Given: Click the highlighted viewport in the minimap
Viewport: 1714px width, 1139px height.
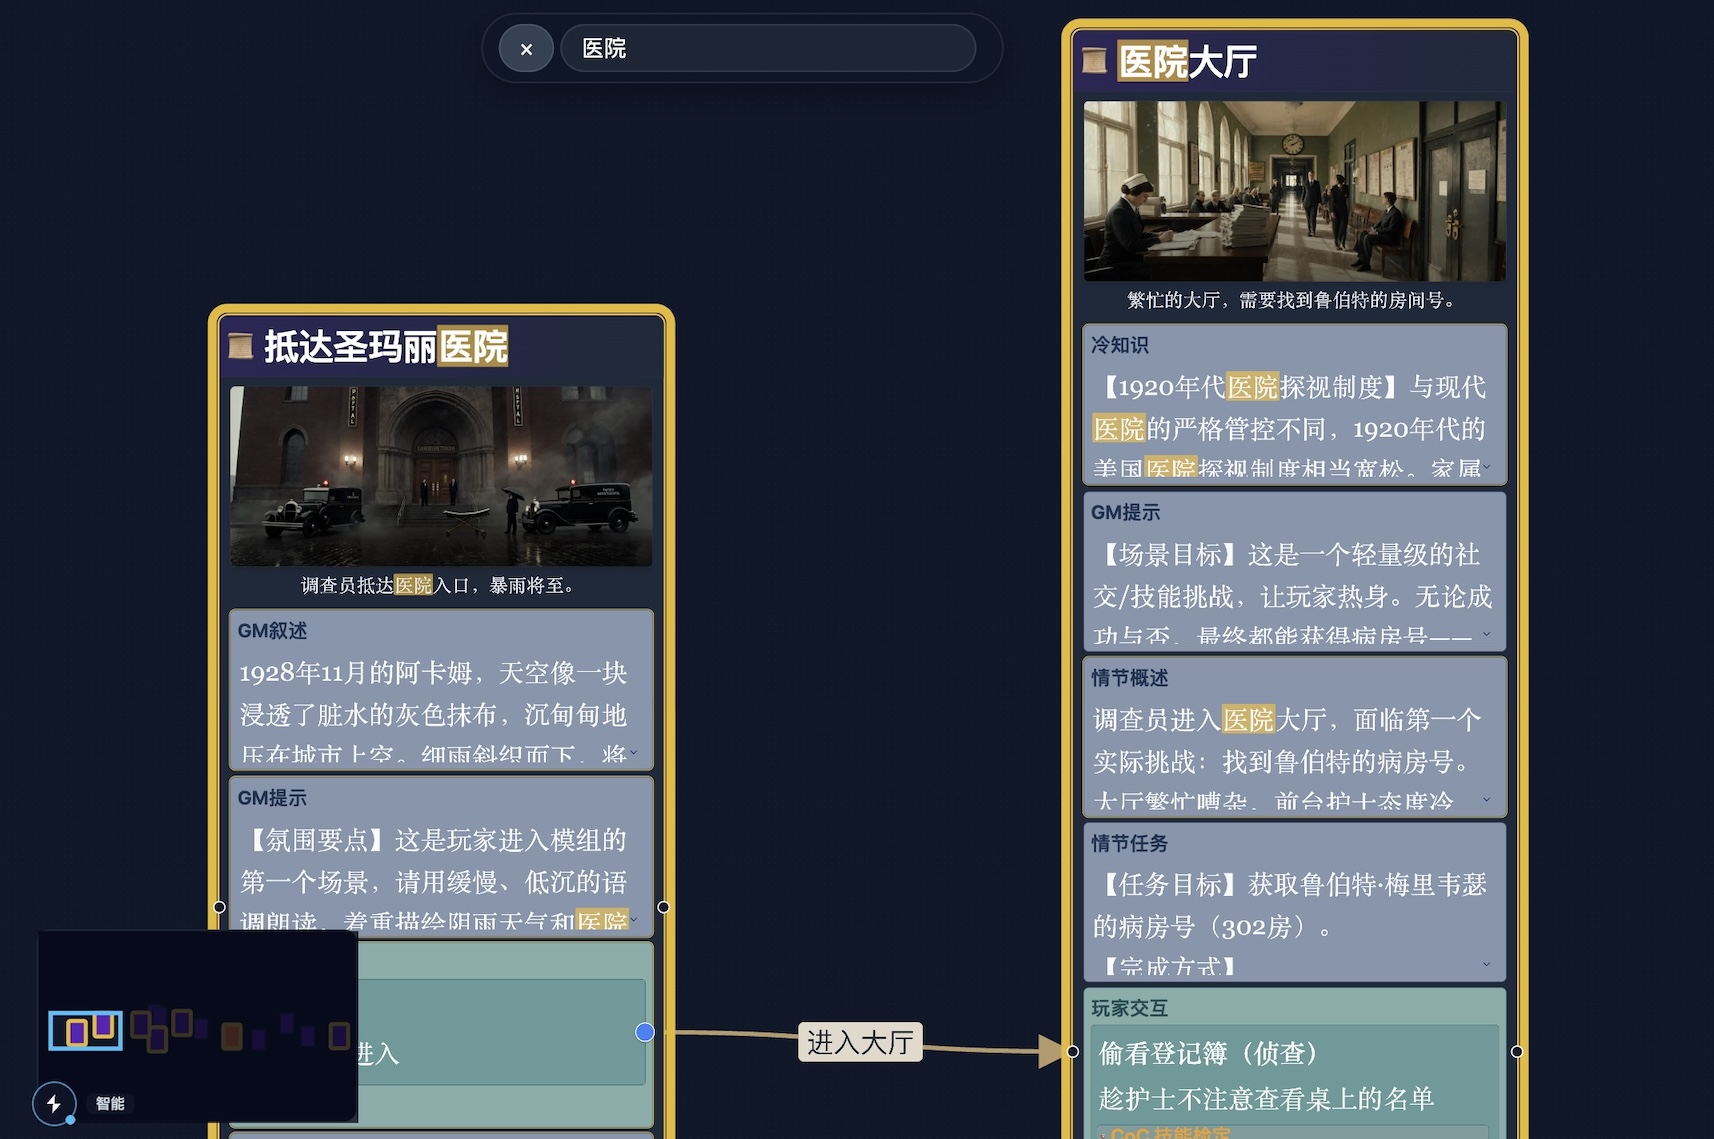Looking at the screenshot, I should (x=85, y=1028).
